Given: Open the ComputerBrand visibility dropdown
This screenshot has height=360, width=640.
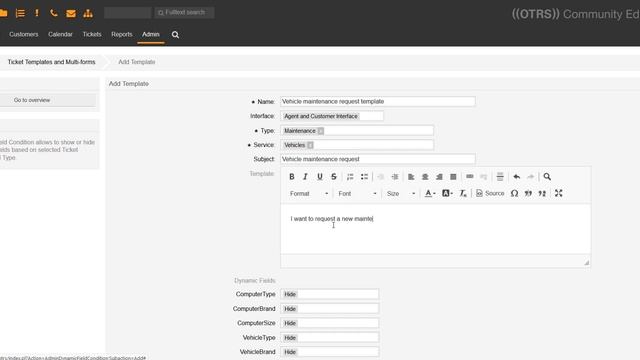Looking at the screenshot, I should [x=329, y=309].
